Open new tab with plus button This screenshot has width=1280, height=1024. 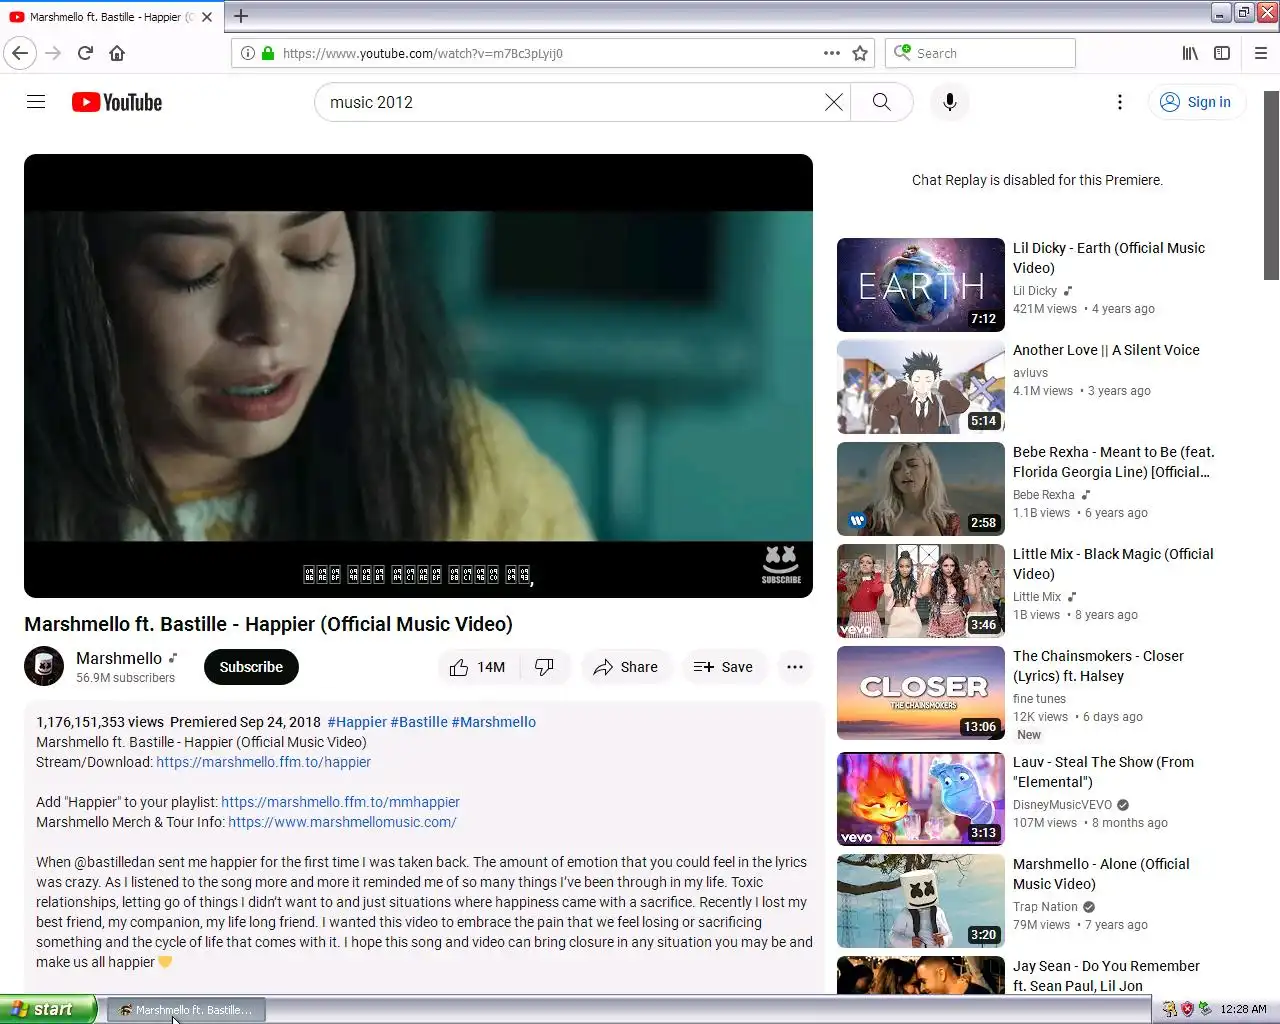click(x=241, y=16)
